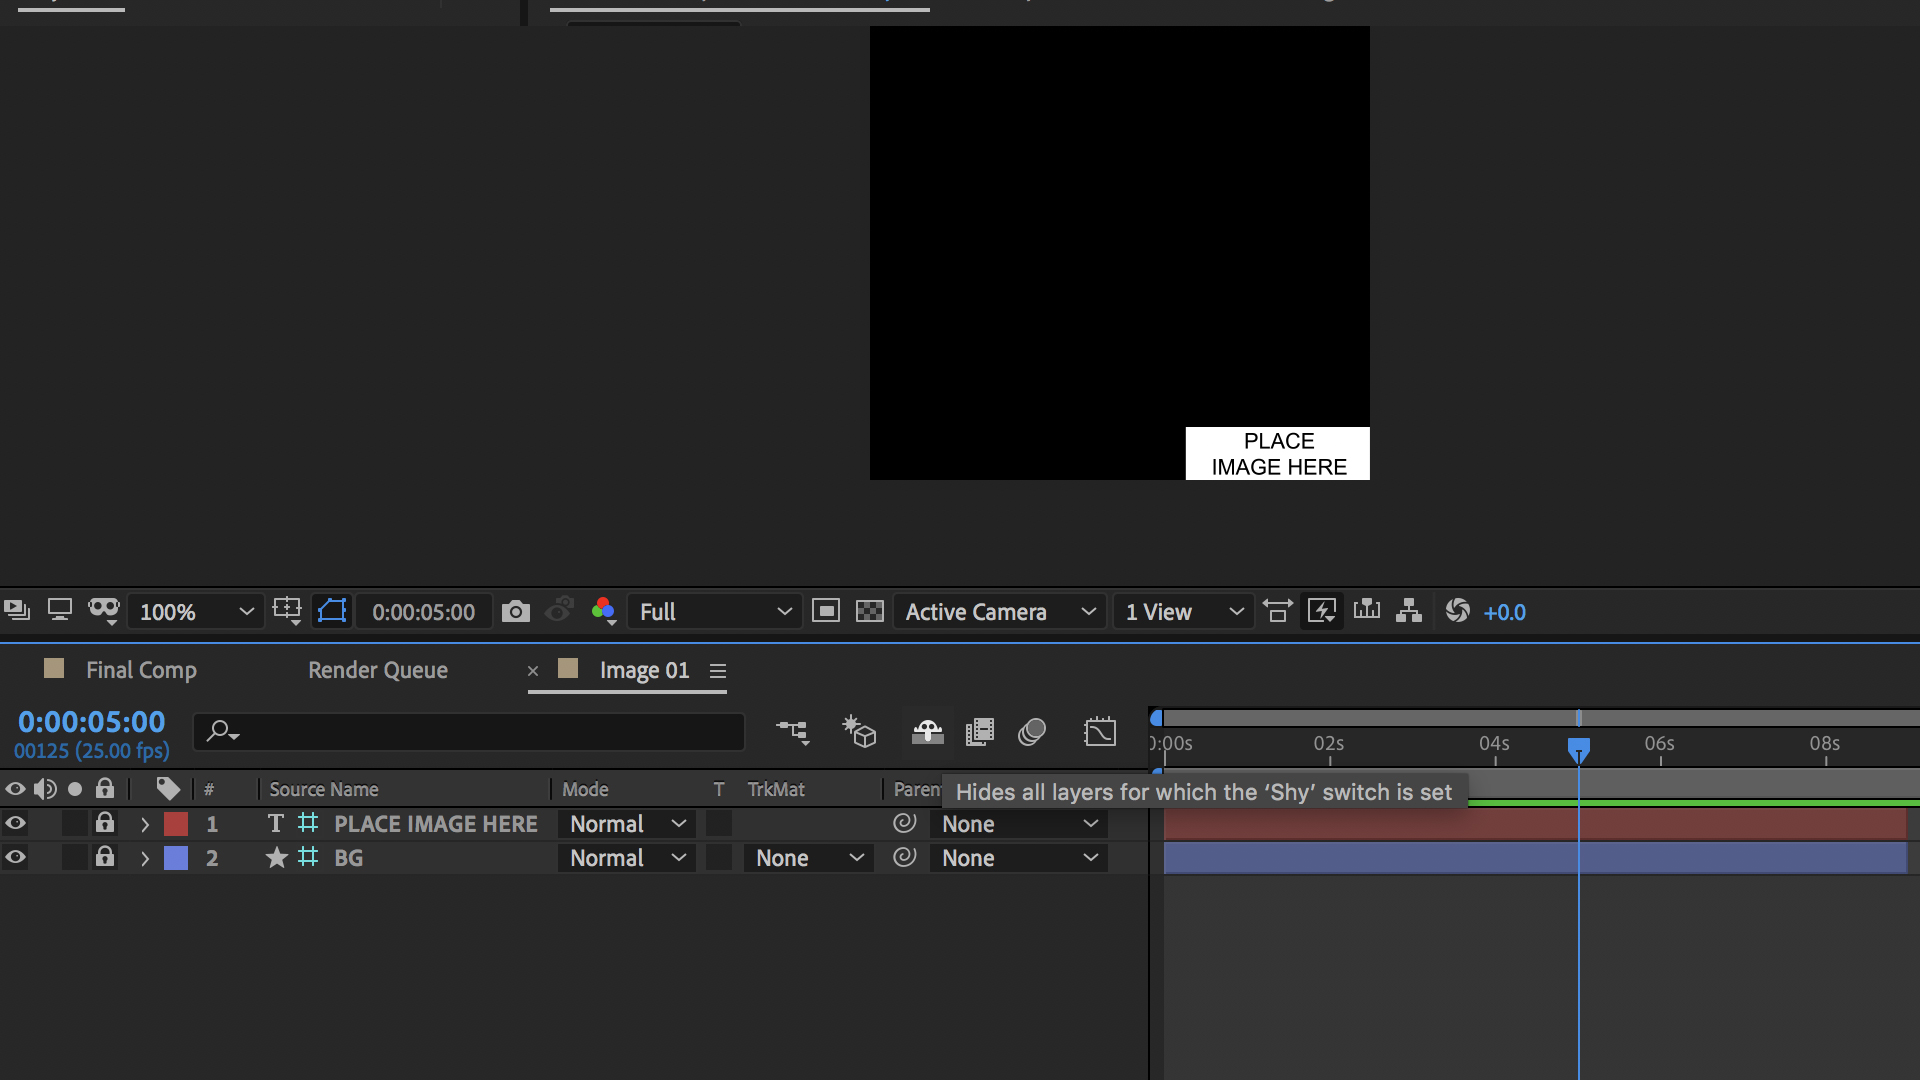This screenshot has height=1080, width=1920.
Task: Click the Hide Shy Layers icon
Action: (927, 732)
